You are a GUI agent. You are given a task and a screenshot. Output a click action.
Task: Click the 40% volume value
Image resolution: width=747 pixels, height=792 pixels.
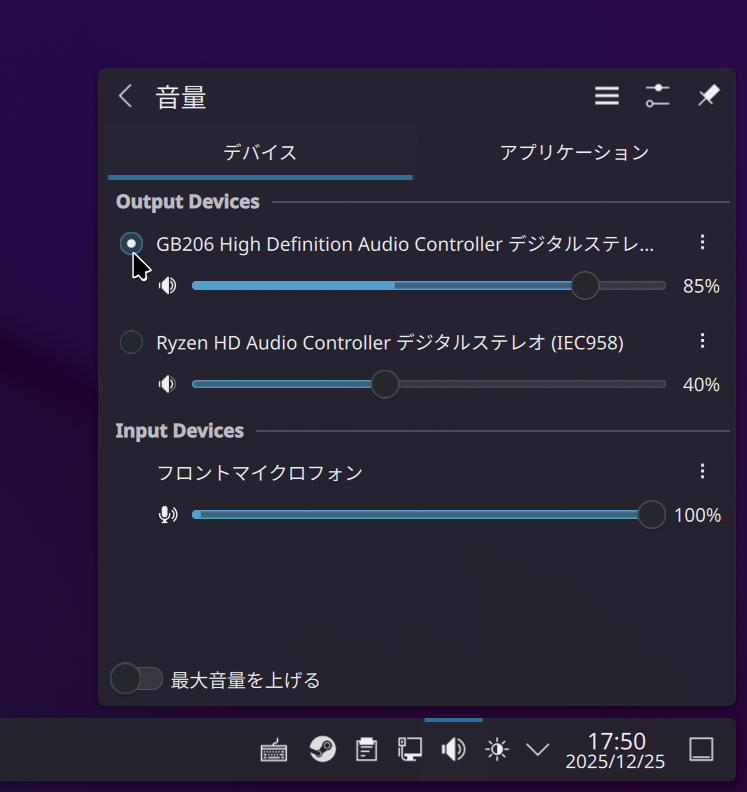(701, 385)
